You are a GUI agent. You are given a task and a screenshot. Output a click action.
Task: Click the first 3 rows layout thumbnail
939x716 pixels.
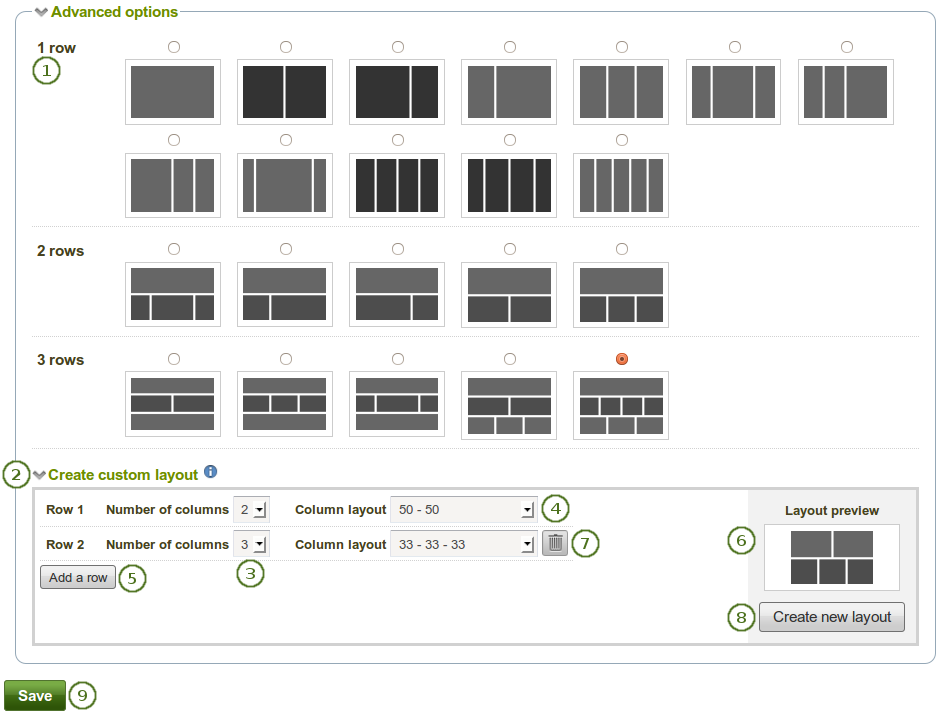pyautogui.click(x=173, y=404)
